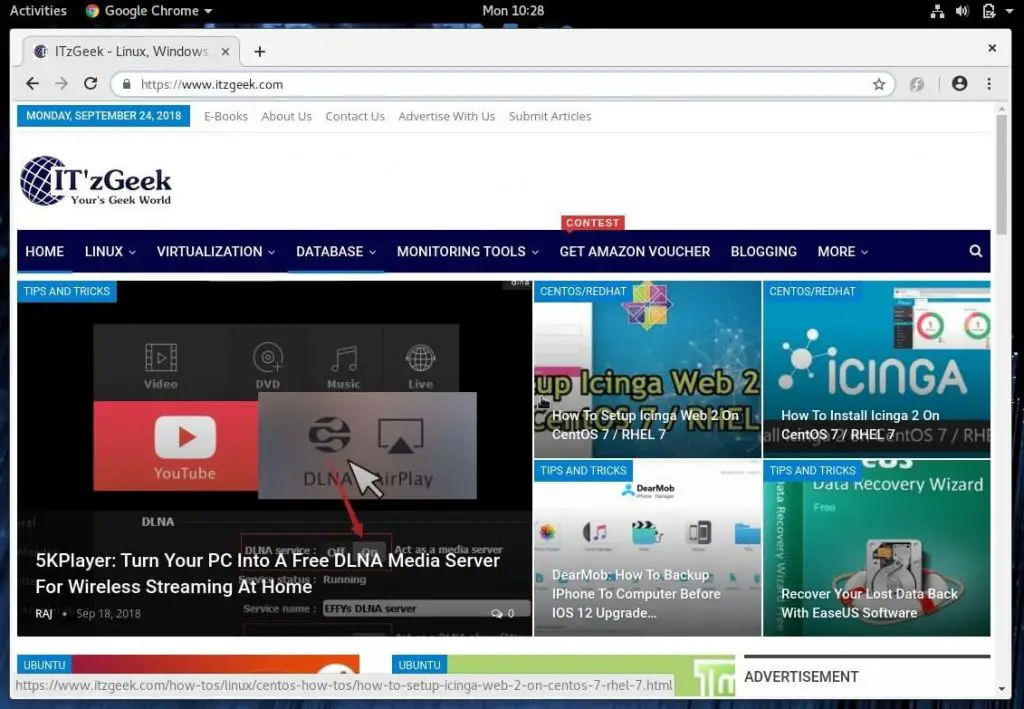
Task: Open a new tab with the plus button
Action: (259, 52)
